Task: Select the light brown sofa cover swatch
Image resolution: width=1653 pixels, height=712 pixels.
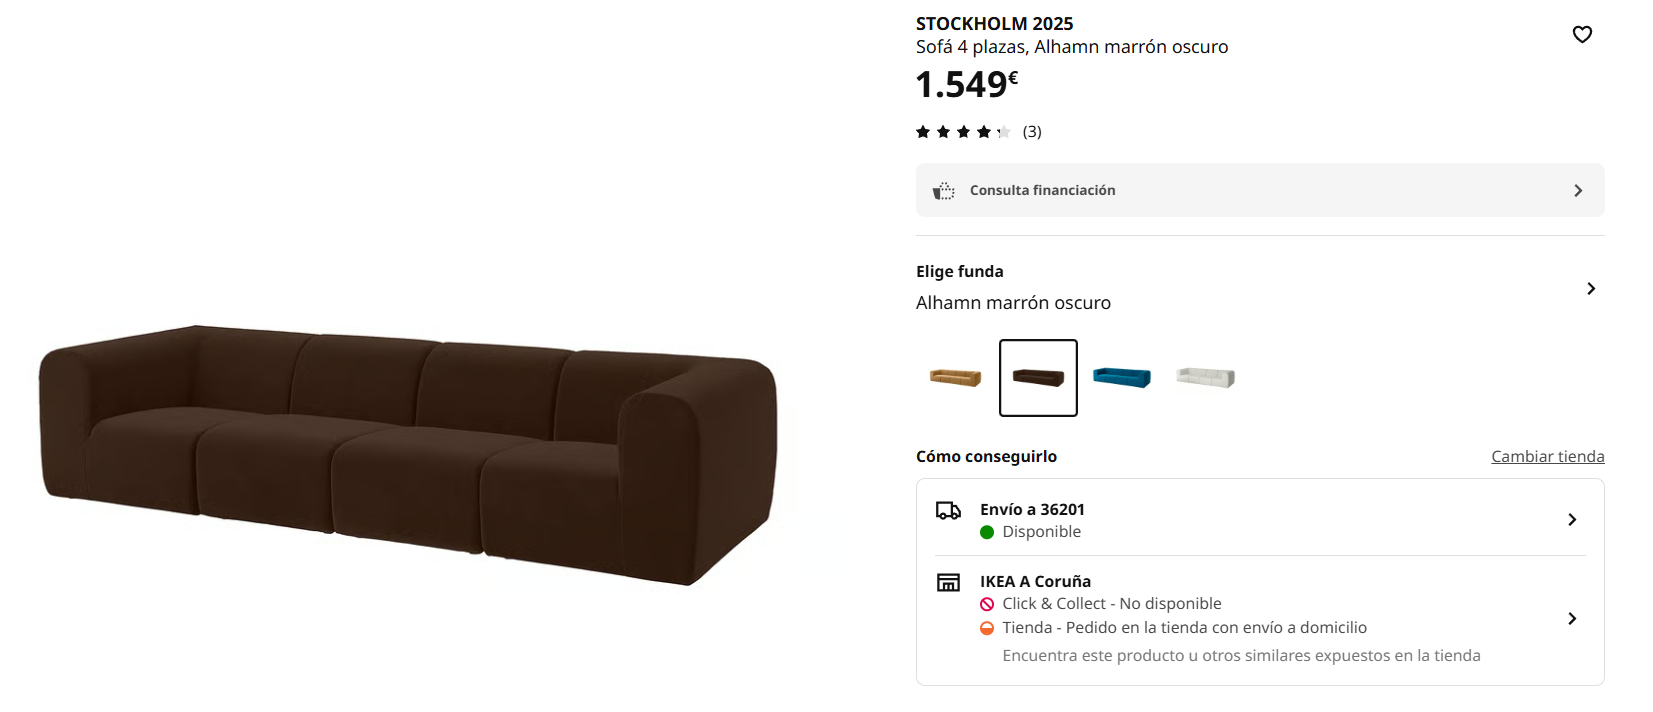Action: (955, 378)
